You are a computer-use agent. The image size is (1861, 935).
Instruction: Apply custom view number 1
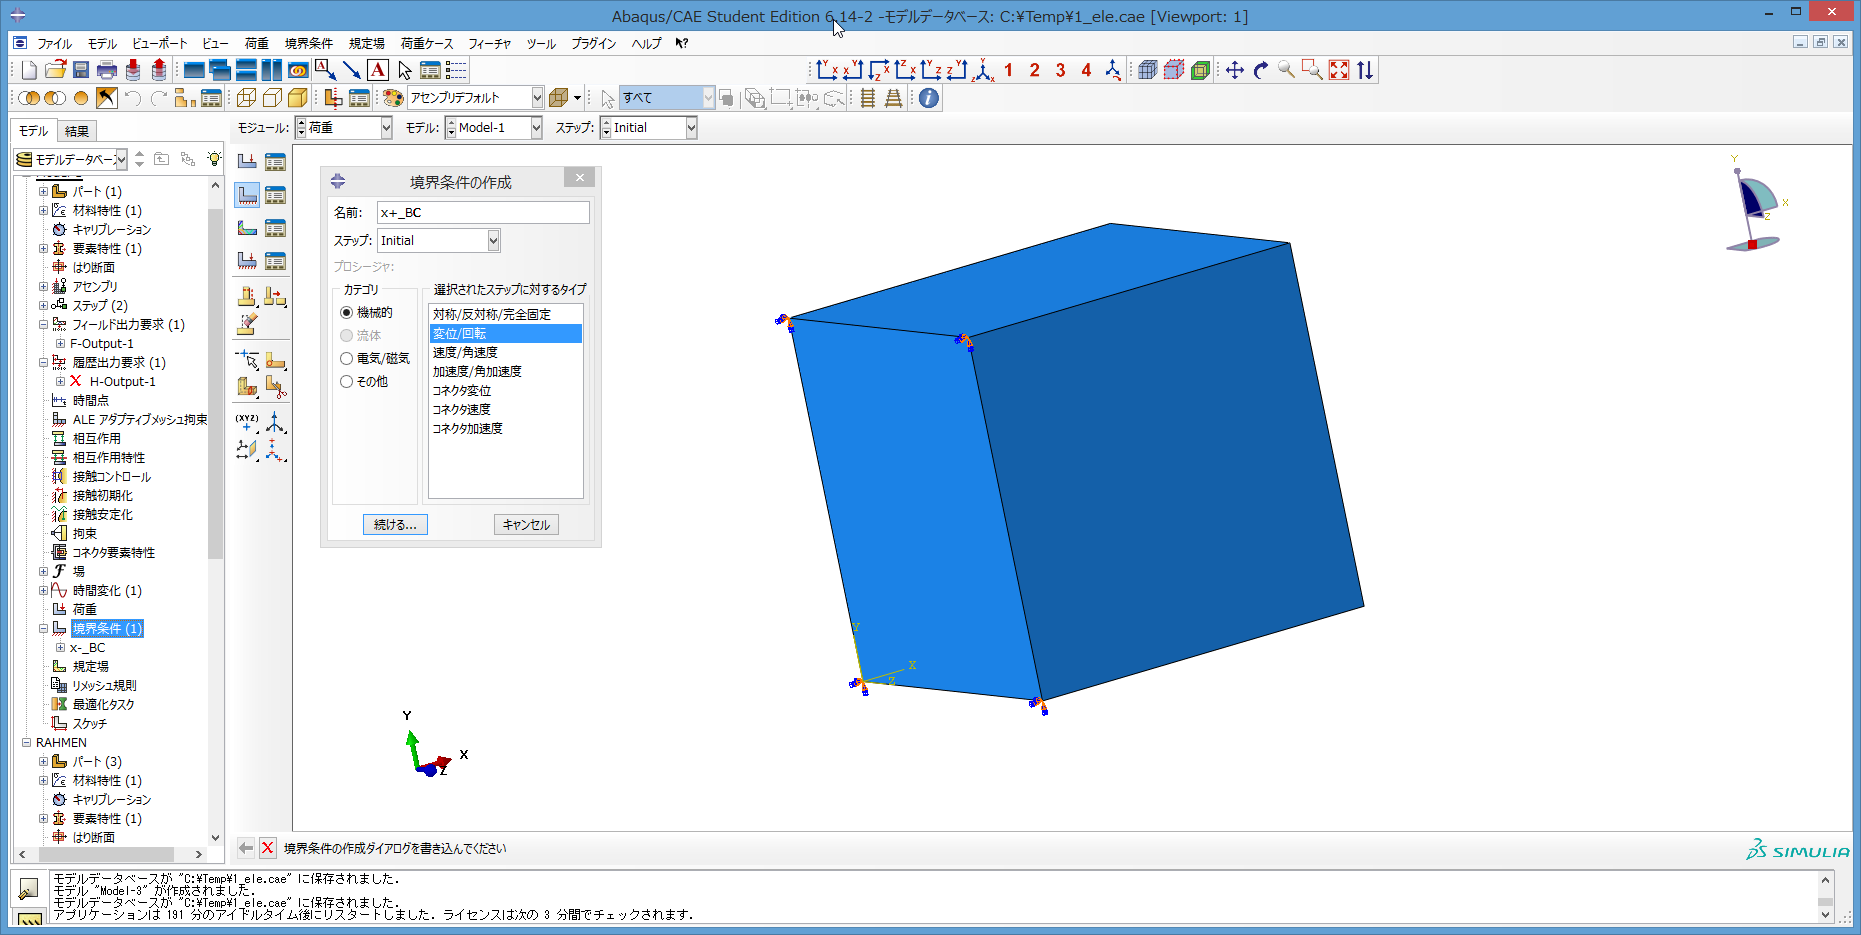[1009, 70]
